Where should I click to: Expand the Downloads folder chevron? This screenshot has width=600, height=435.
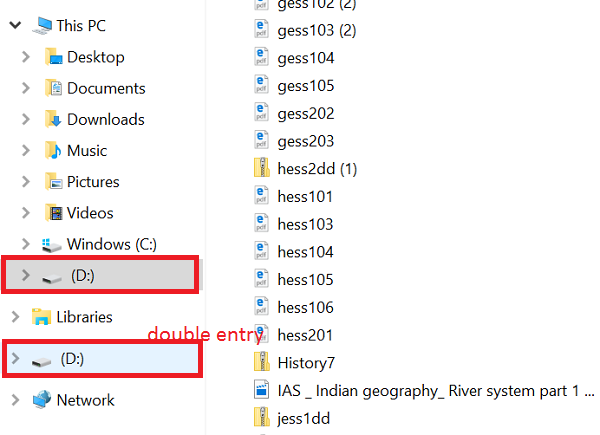[x=26, y=119]
